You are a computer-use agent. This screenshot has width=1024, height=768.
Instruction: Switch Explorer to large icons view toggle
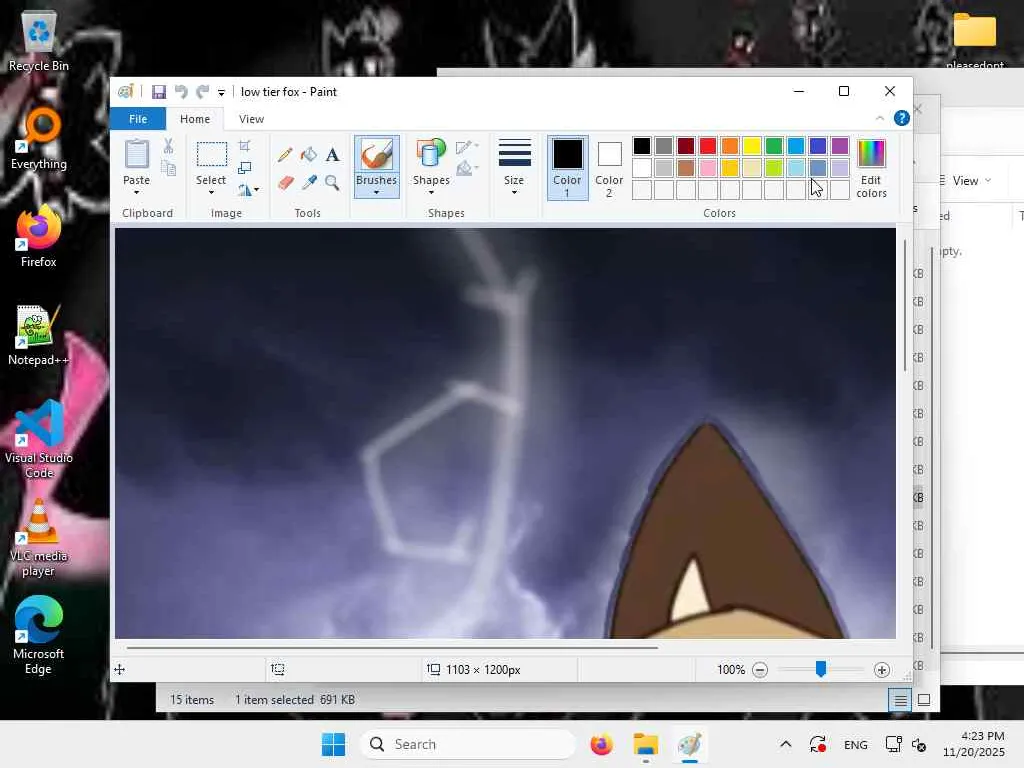click(x=923, y=700)
